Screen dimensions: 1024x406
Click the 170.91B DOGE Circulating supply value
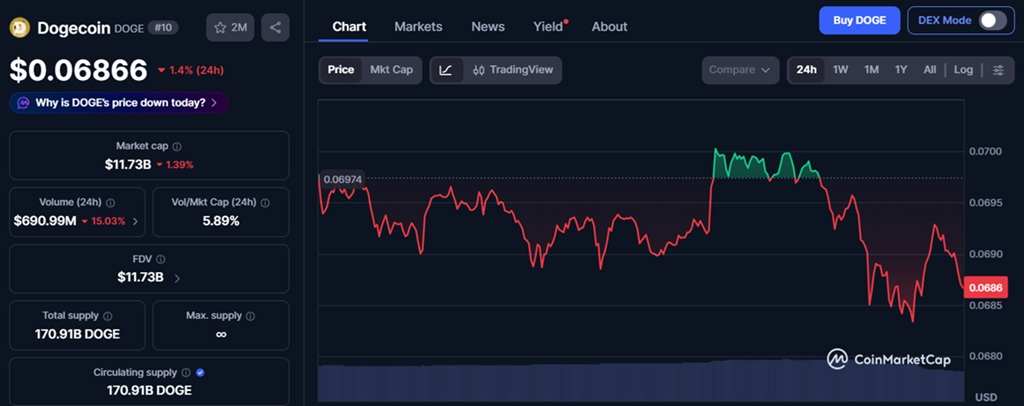coord(149,390)
